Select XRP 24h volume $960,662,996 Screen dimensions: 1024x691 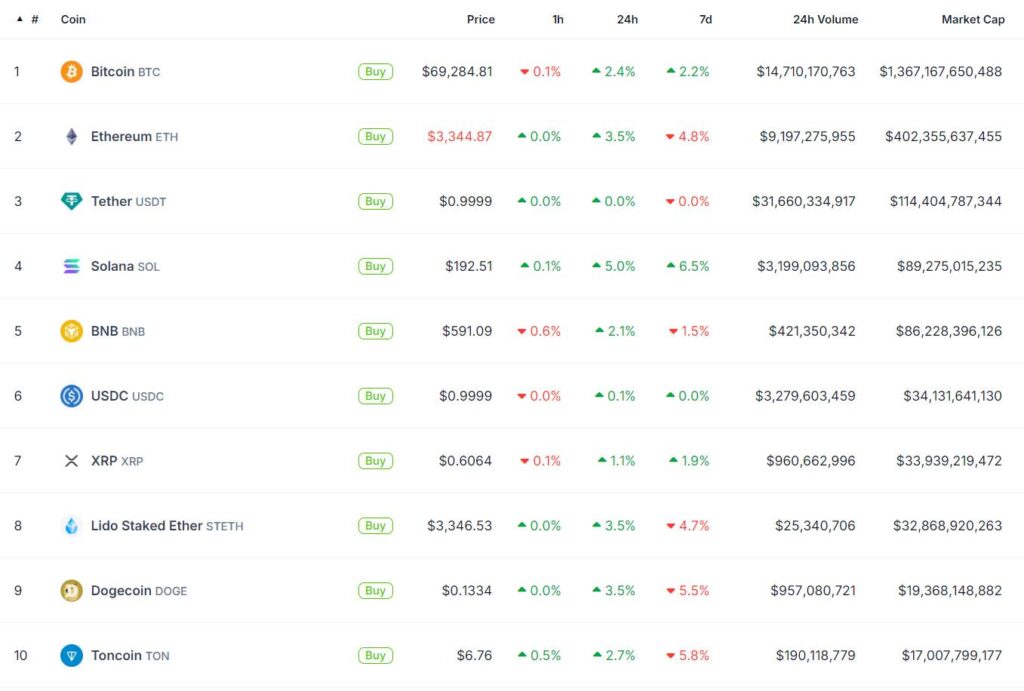pos(810,461)
